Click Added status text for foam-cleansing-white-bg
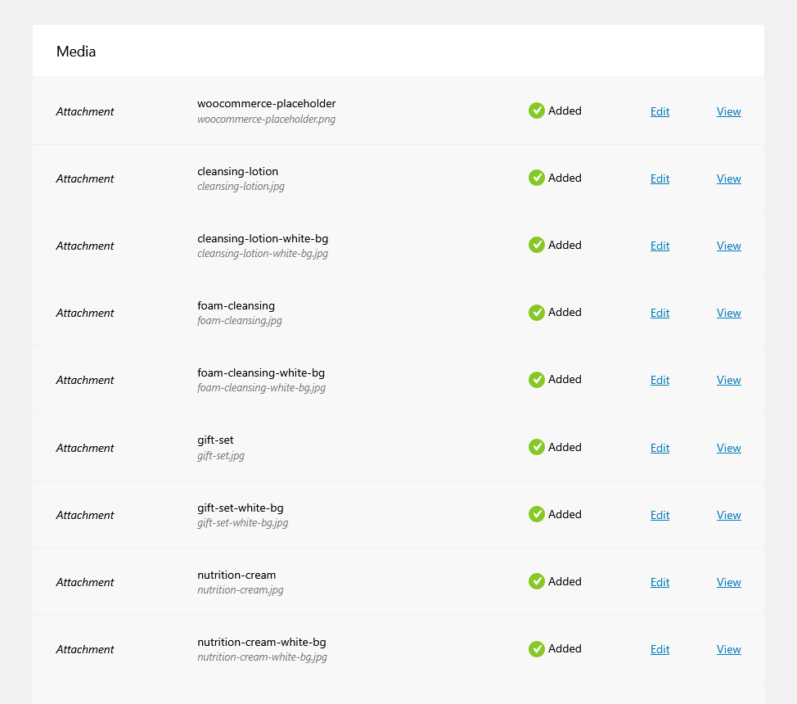797x704 pixels. 565,379
